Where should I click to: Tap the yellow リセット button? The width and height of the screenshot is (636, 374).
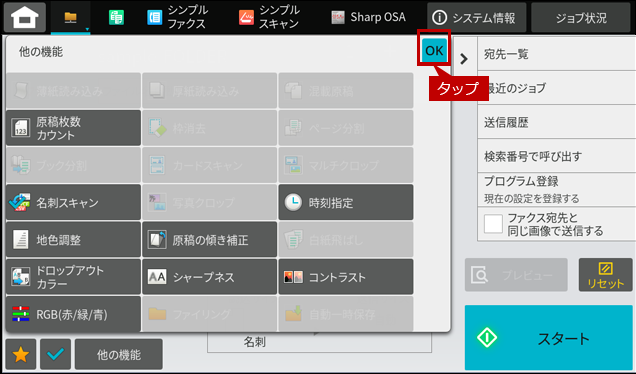coord(605,275)
